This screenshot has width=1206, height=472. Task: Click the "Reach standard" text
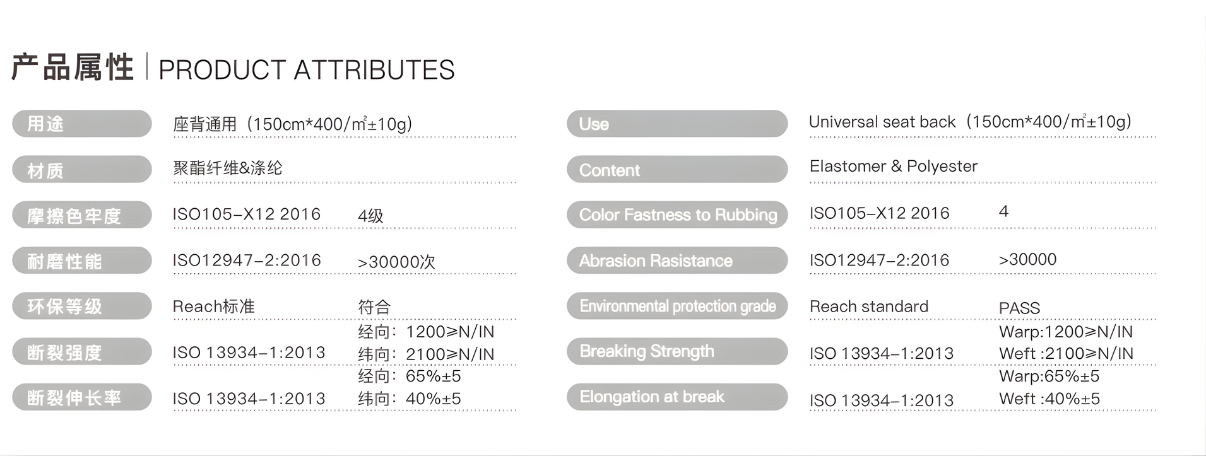869,306
